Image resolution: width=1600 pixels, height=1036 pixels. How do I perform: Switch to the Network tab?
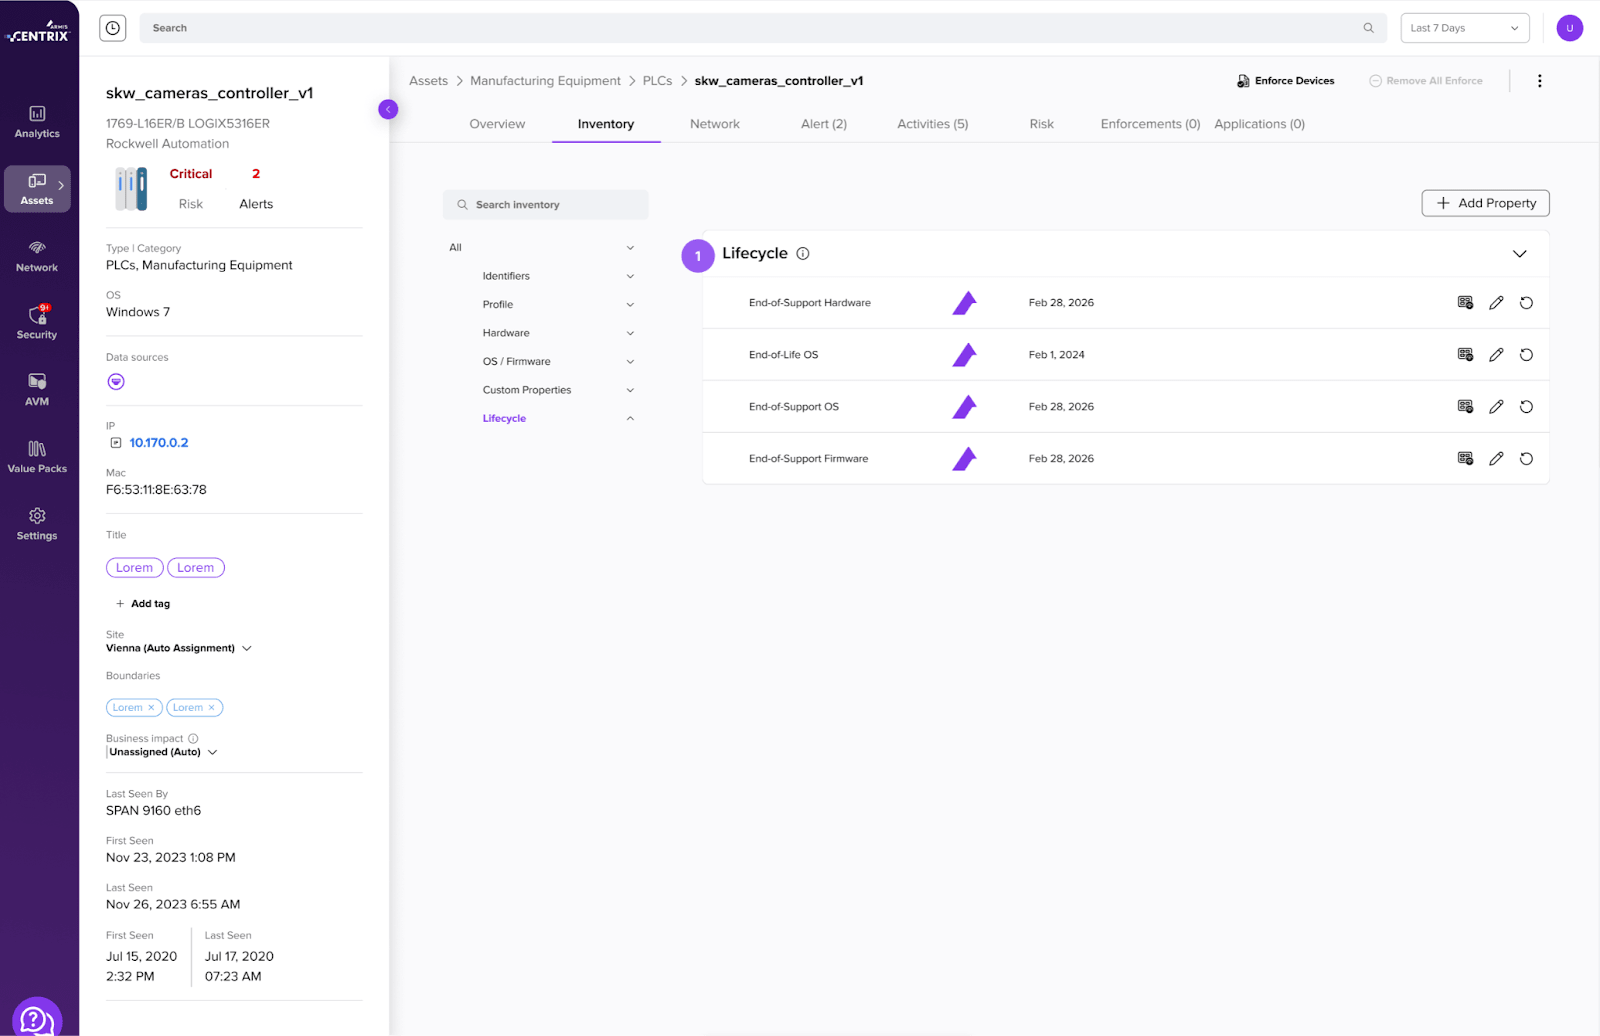pyautogui.click(x=715, y=124)
